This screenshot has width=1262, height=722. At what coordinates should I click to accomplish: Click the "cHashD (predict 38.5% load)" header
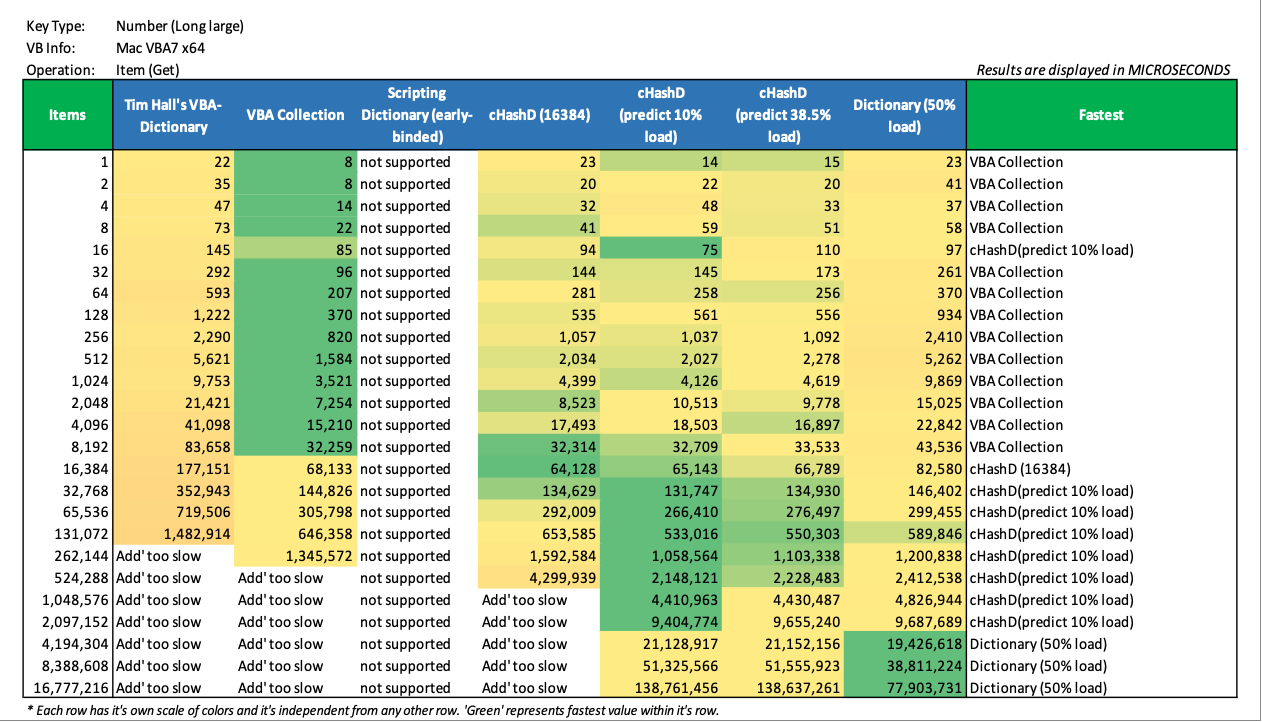pos(783,115)
